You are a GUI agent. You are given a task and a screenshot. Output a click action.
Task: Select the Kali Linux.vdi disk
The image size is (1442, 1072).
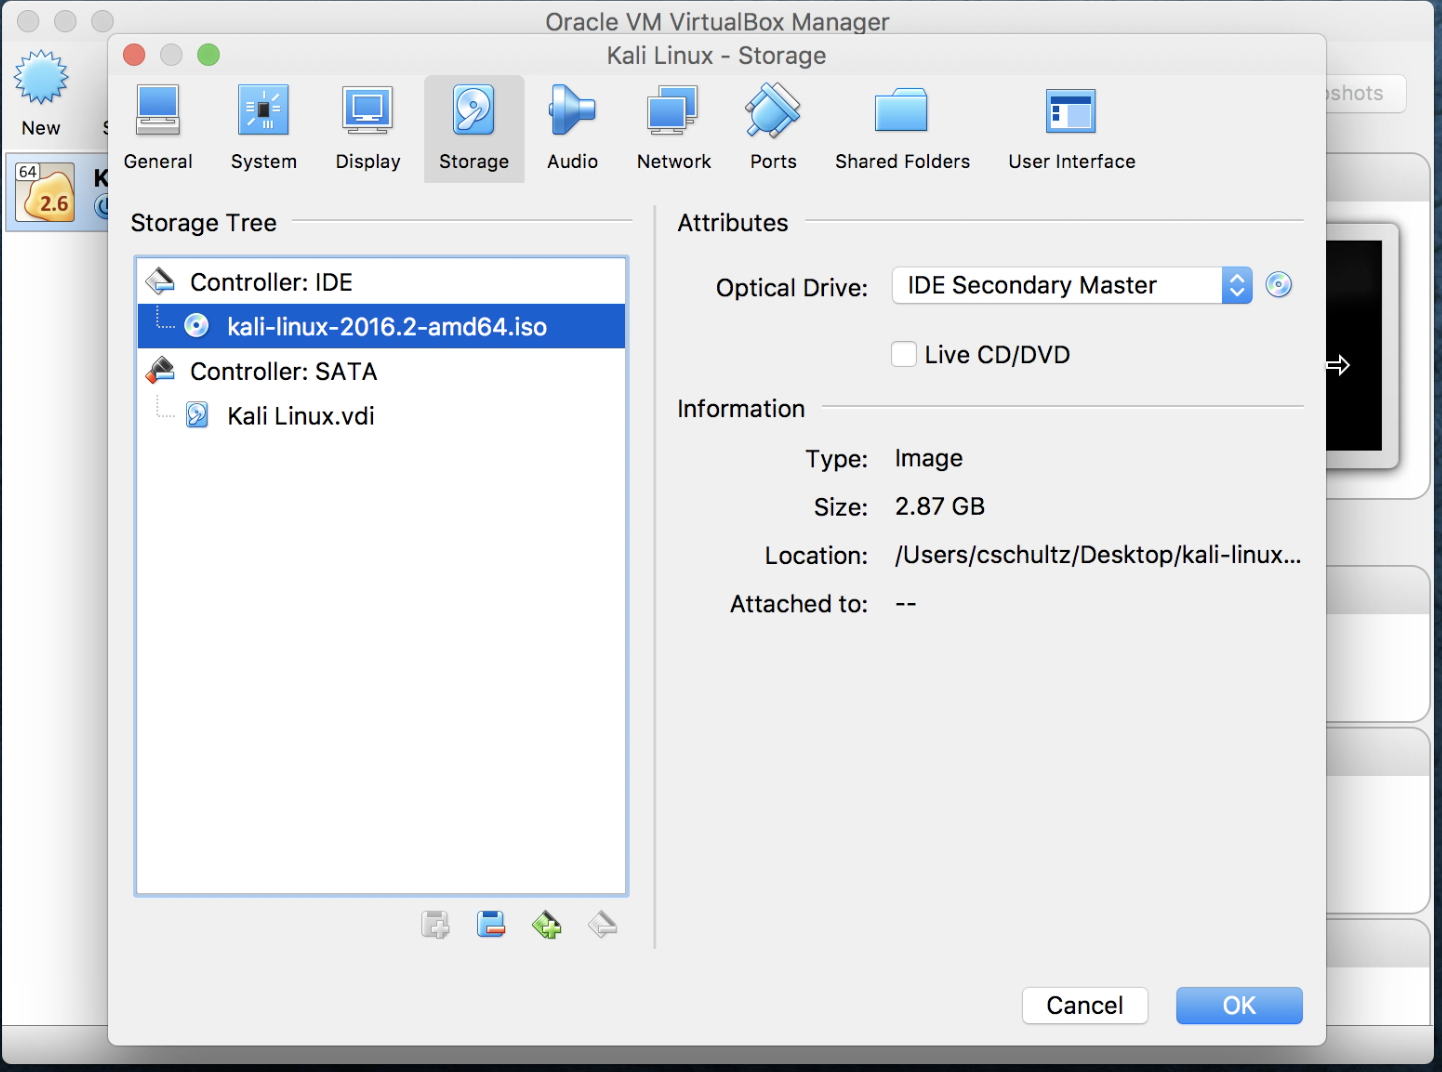click(x=381, y=416)
